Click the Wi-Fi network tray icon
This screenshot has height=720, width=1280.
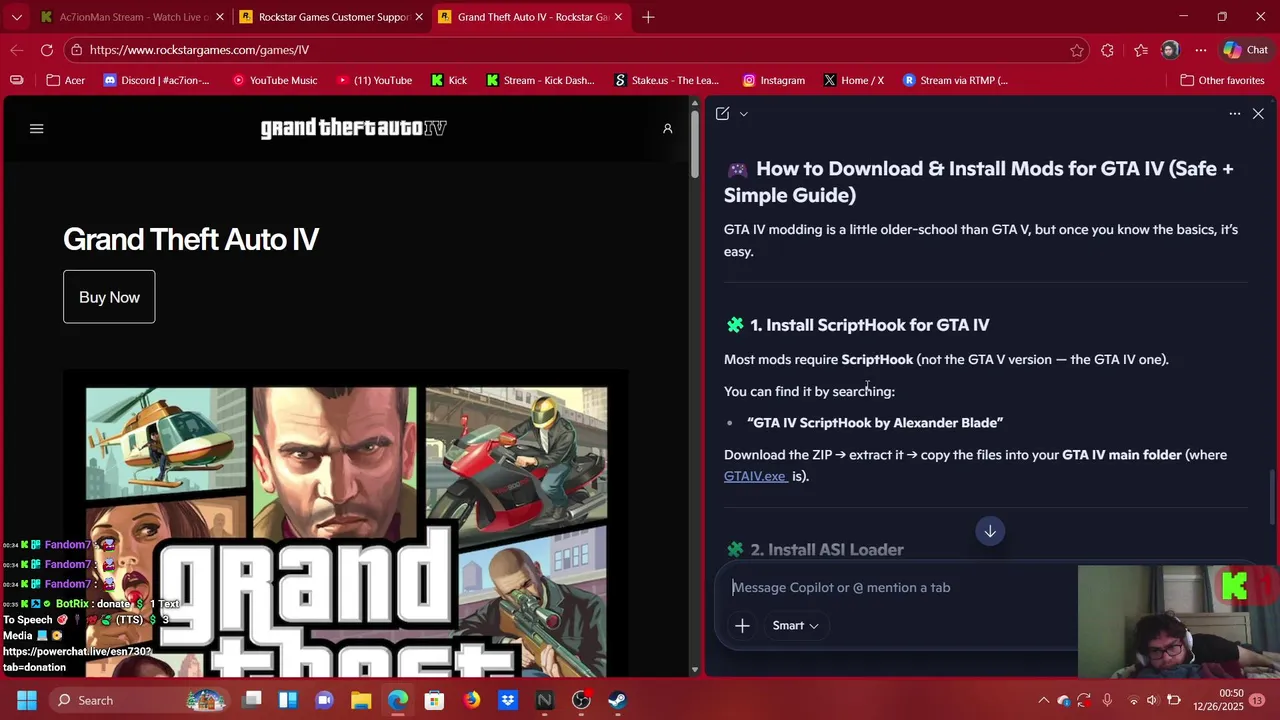click(1132, 700)
